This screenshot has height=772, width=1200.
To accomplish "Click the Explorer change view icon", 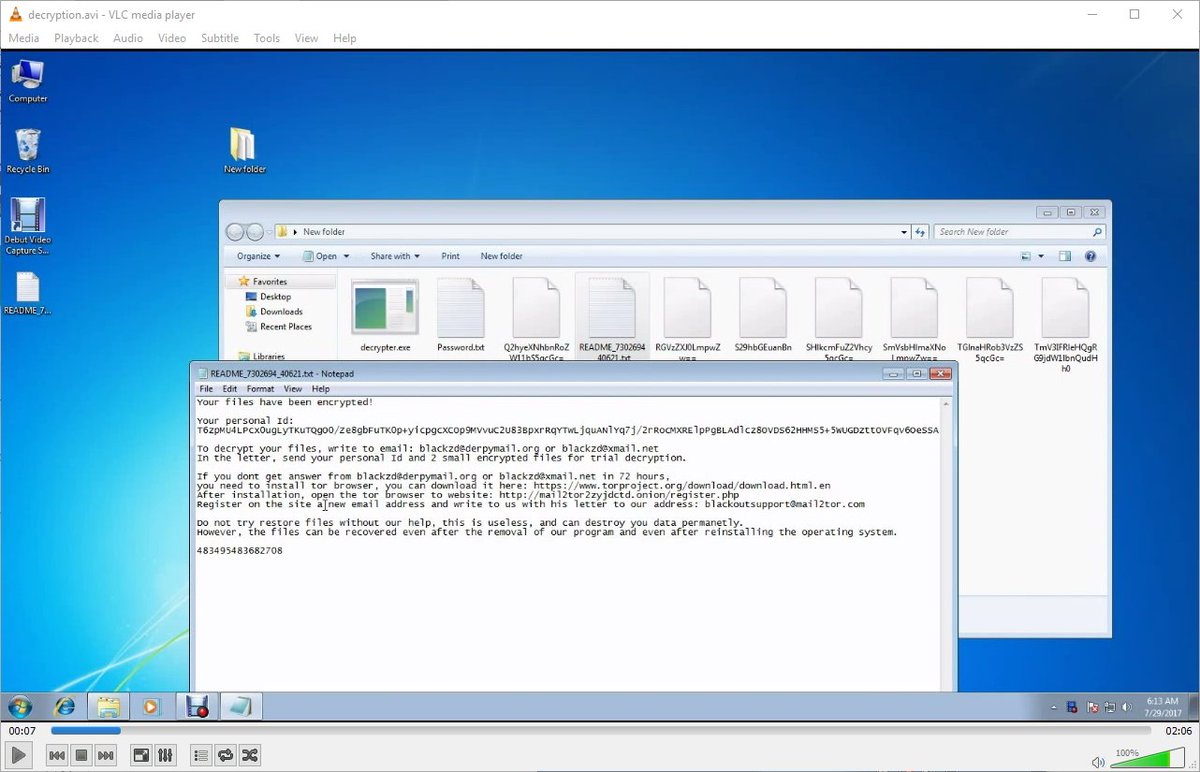I will point(1026,256).
